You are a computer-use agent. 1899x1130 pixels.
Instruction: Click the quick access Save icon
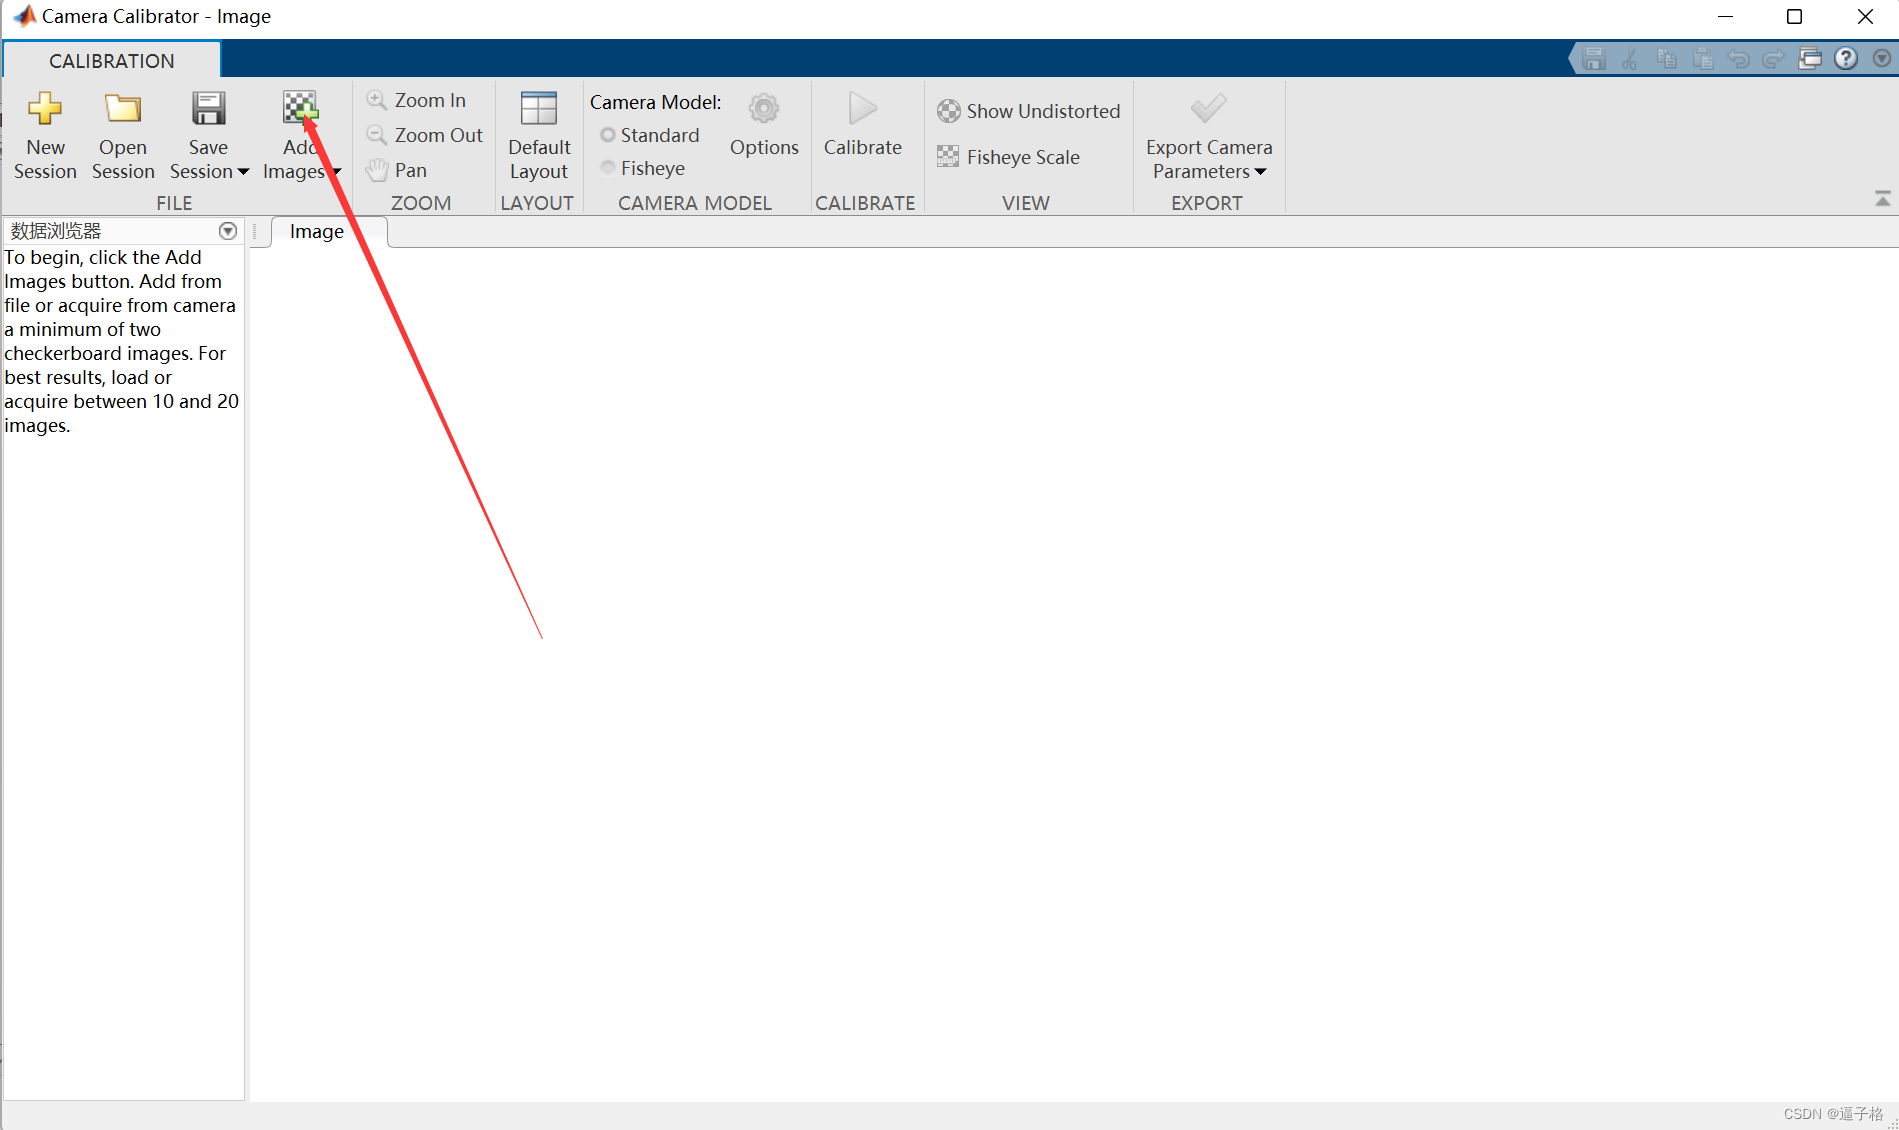click(1594, 59)
